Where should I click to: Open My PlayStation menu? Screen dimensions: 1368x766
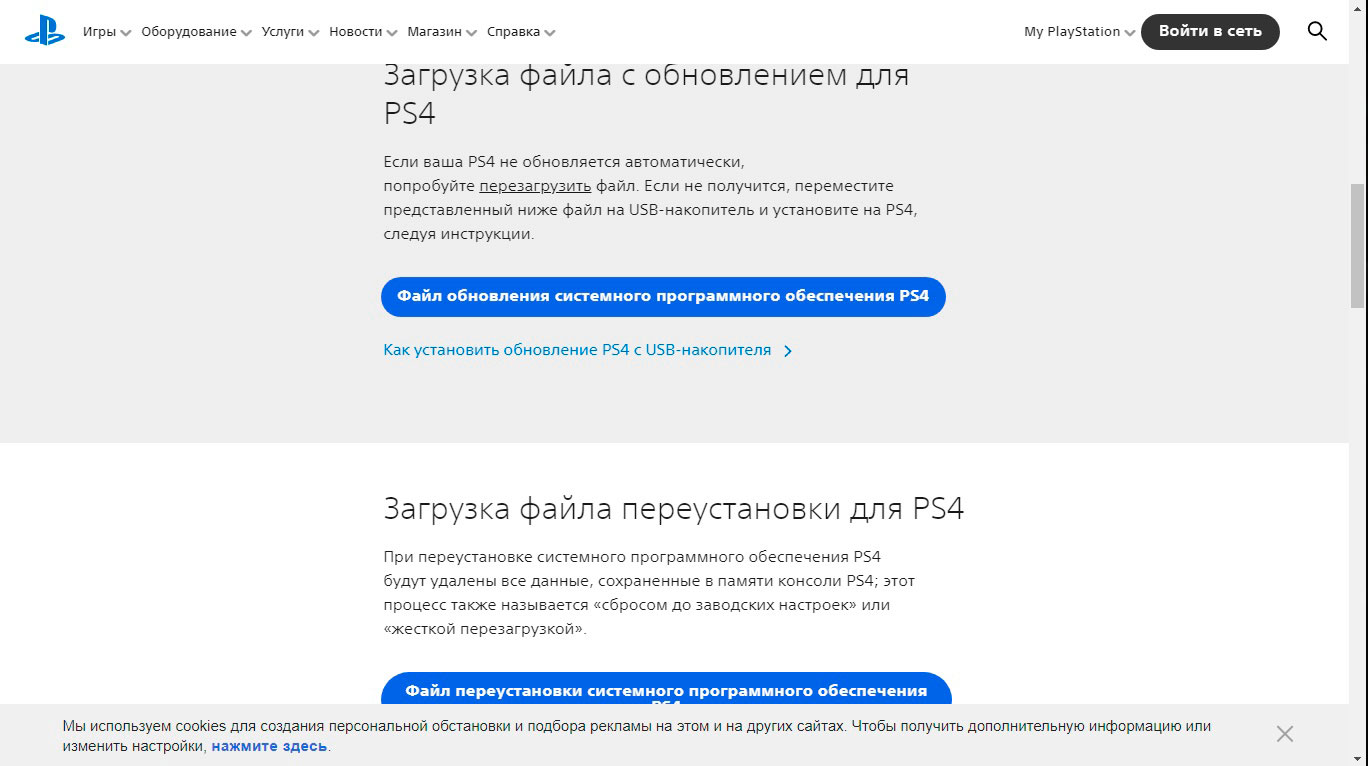pyautogui.click(x=1072, y=32)
